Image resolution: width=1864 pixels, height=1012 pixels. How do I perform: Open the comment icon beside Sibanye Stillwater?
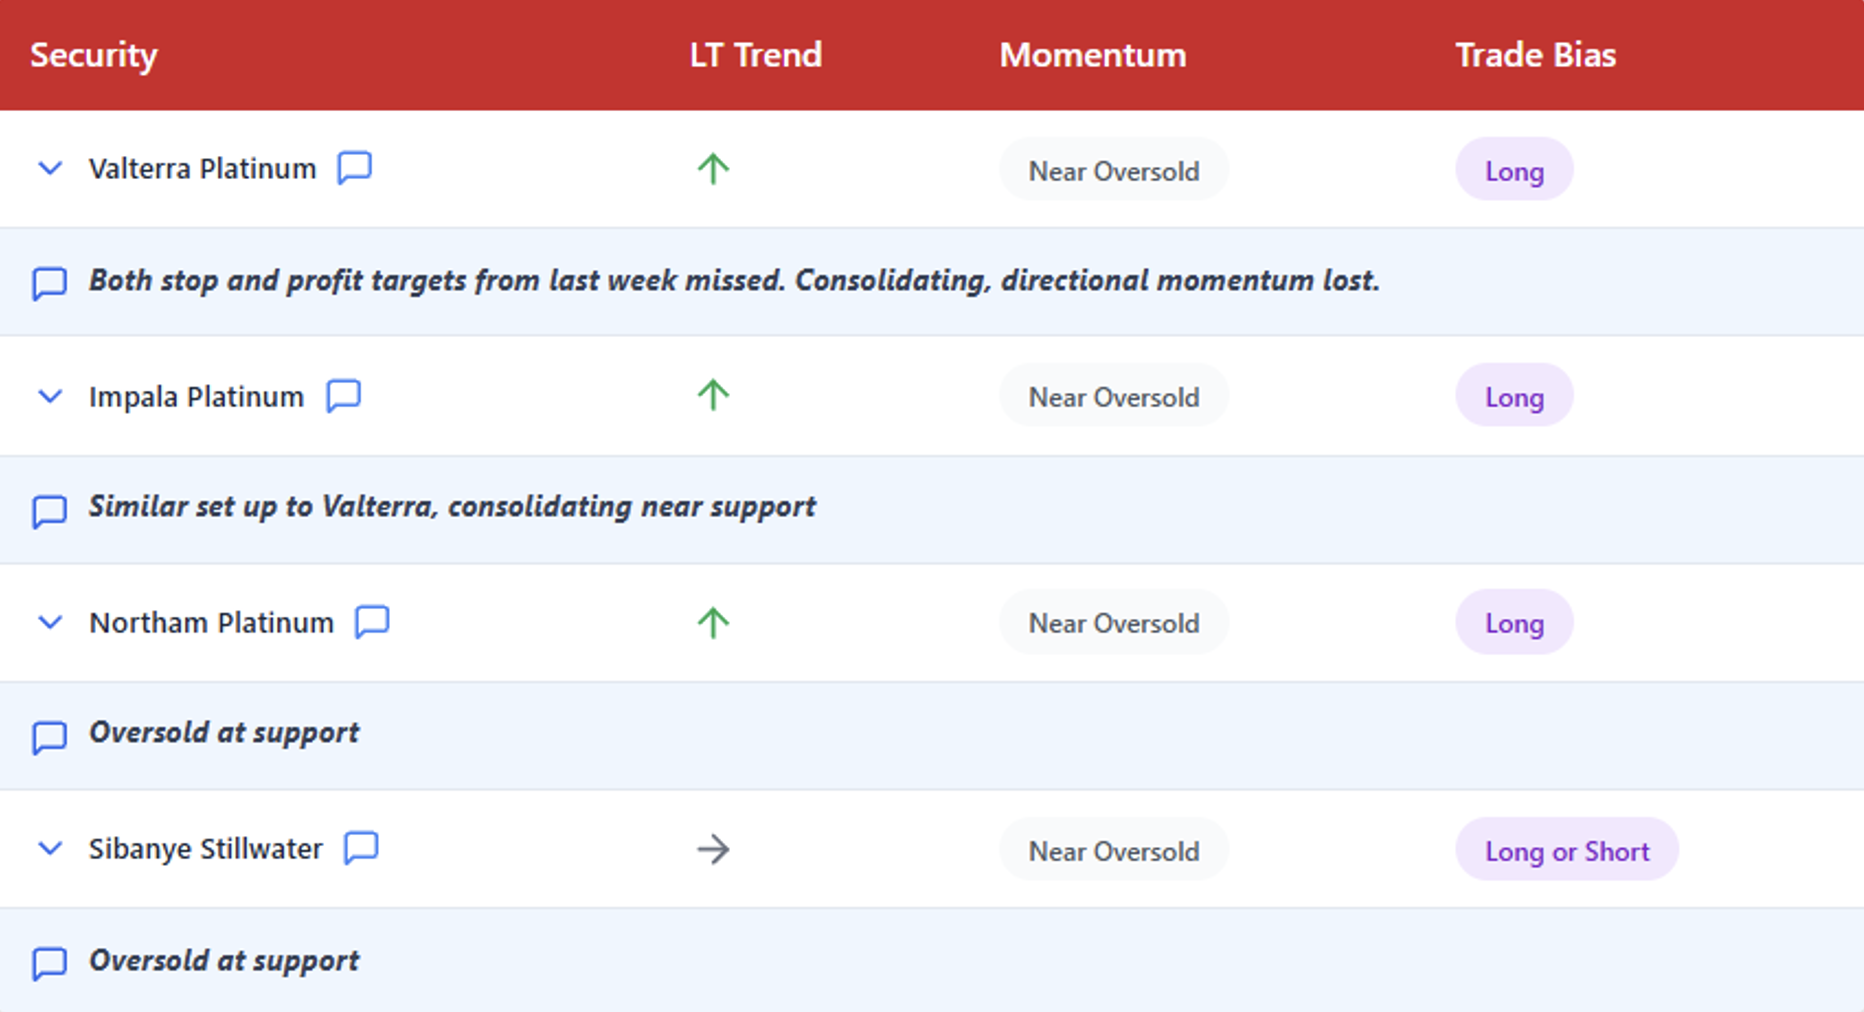(361, 848)
